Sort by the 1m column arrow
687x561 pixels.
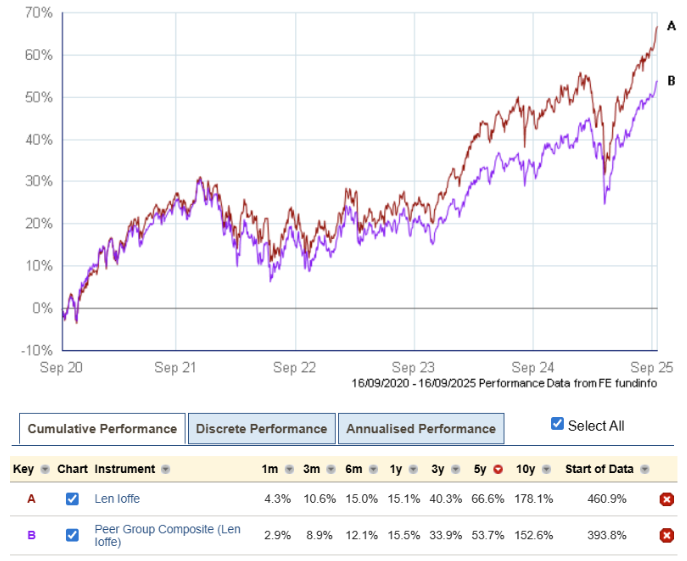290,469
